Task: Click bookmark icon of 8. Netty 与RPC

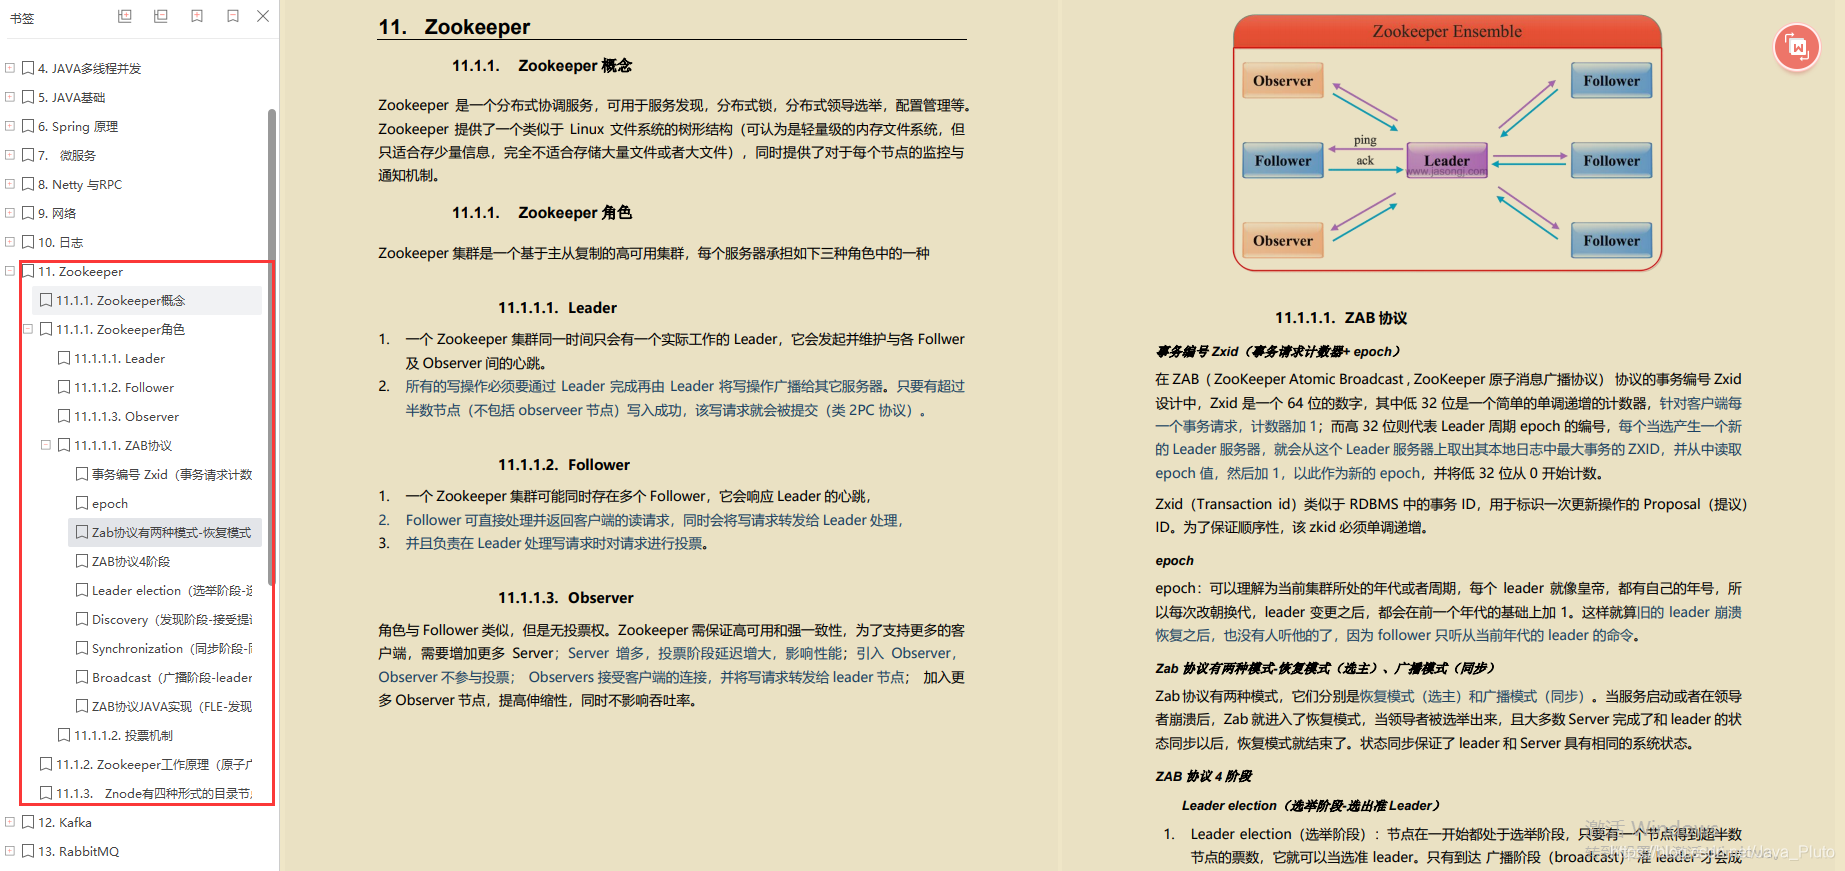Action: point(28,184)
